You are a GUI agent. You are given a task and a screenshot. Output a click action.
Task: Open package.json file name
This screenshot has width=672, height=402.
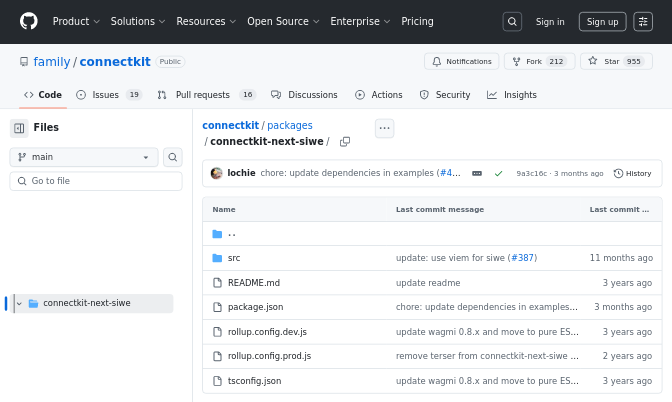255,307
